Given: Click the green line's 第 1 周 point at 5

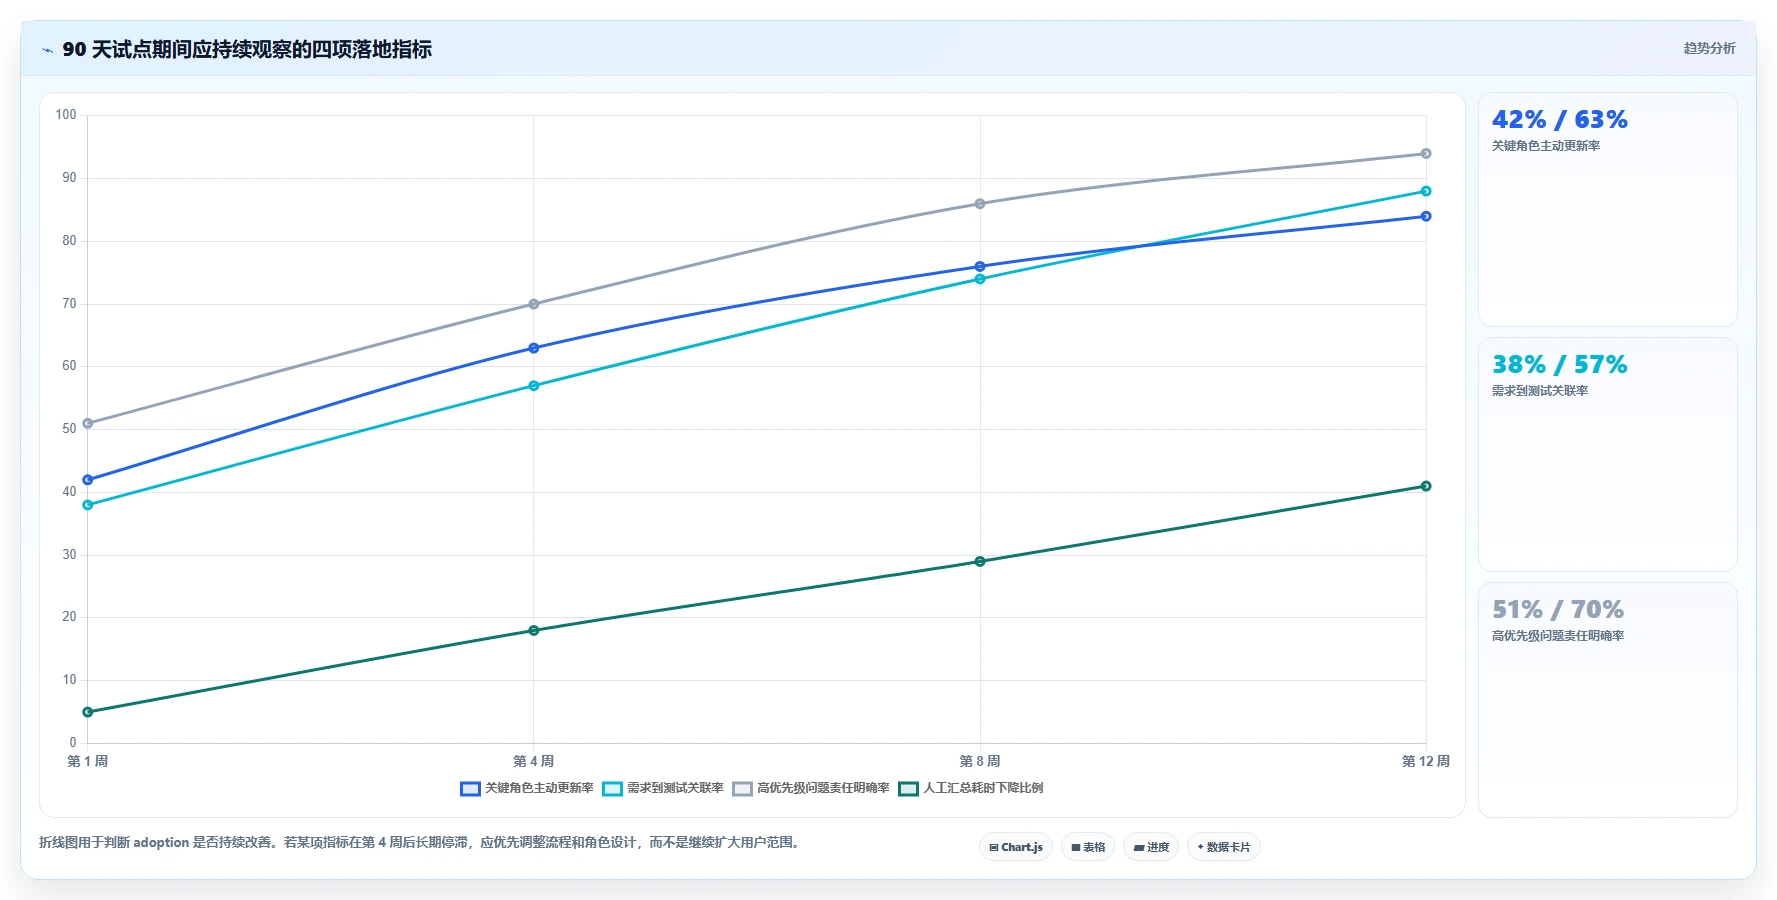Looking at the screenshot, I should pyautogui.click(x=88, y=712).
